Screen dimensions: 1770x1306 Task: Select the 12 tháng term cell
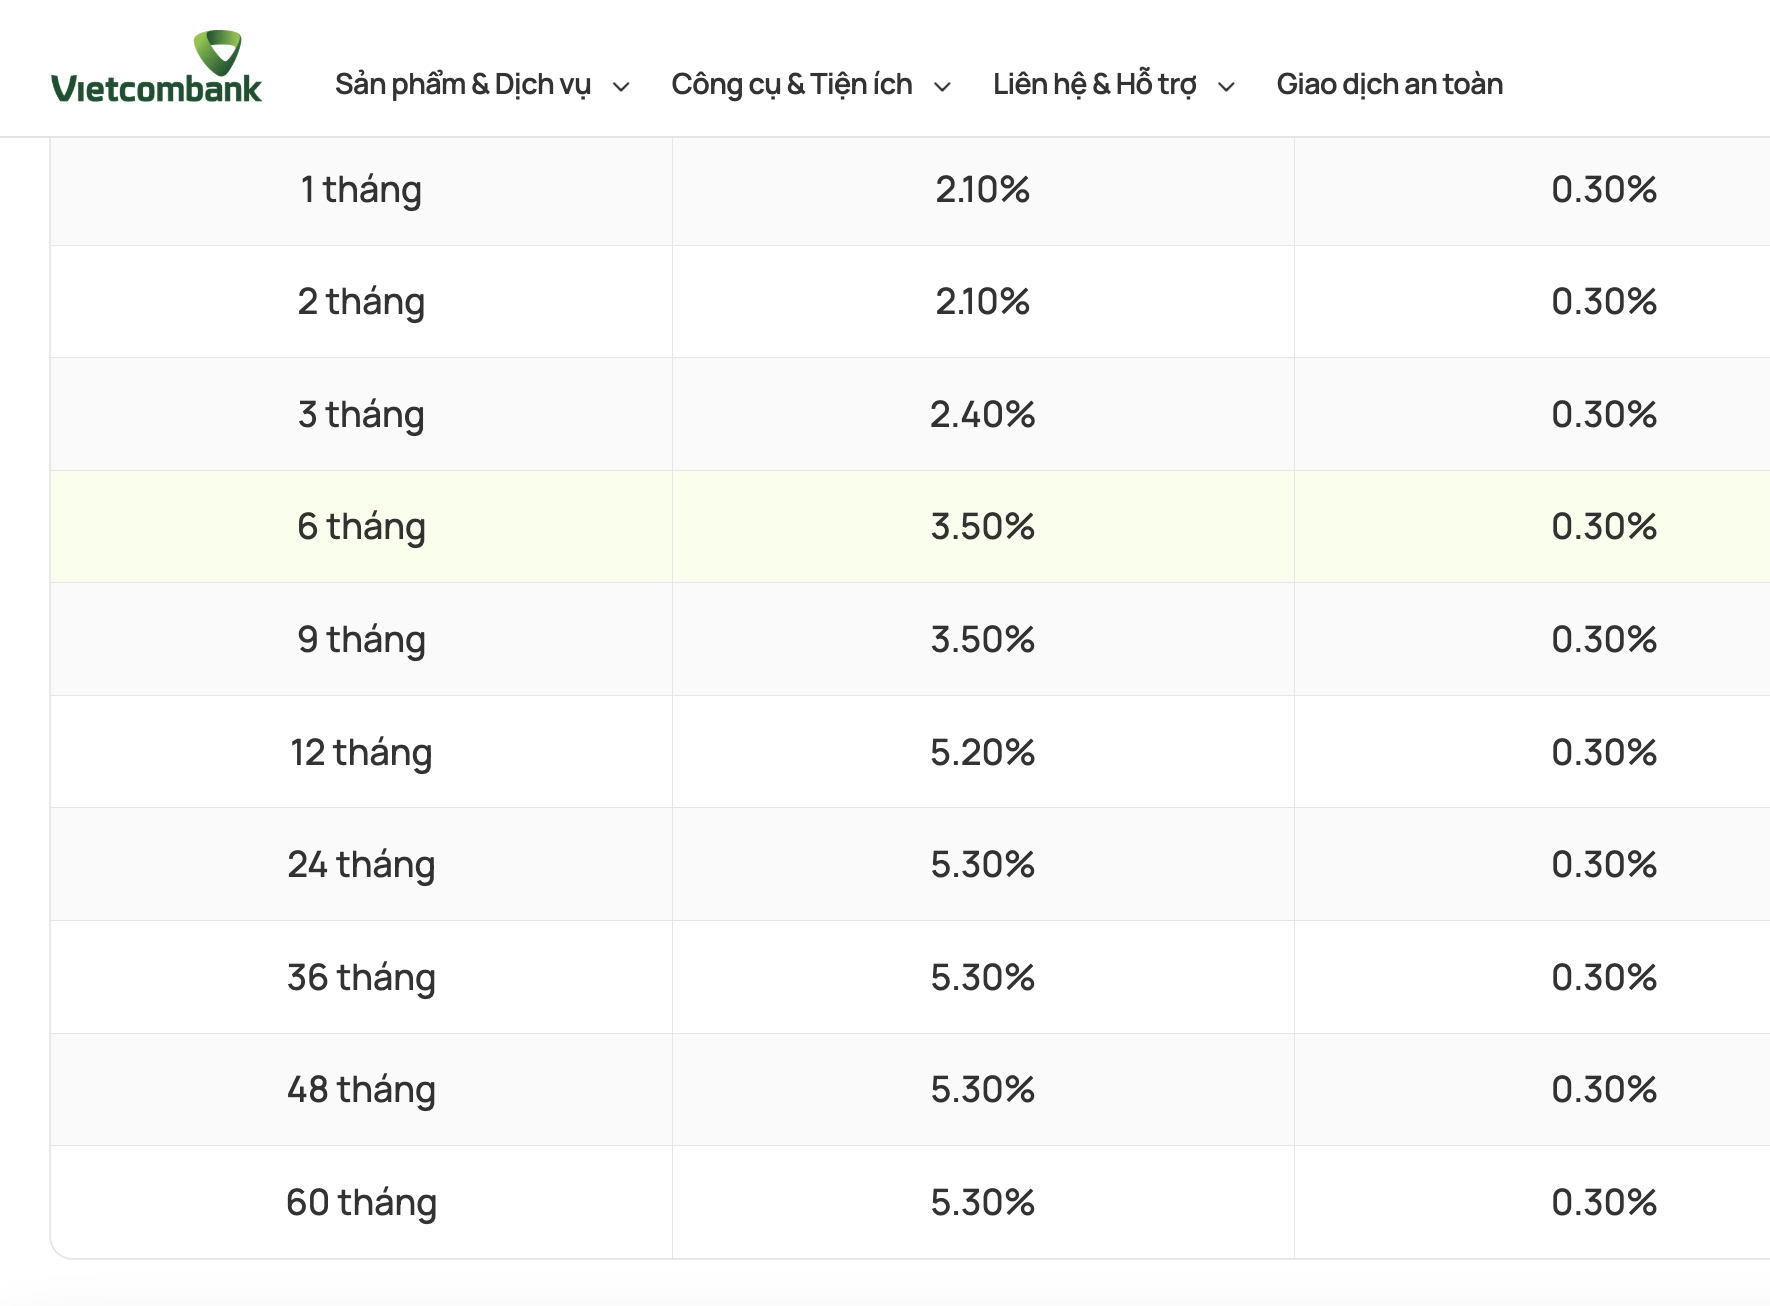click(x=361, y=753)
